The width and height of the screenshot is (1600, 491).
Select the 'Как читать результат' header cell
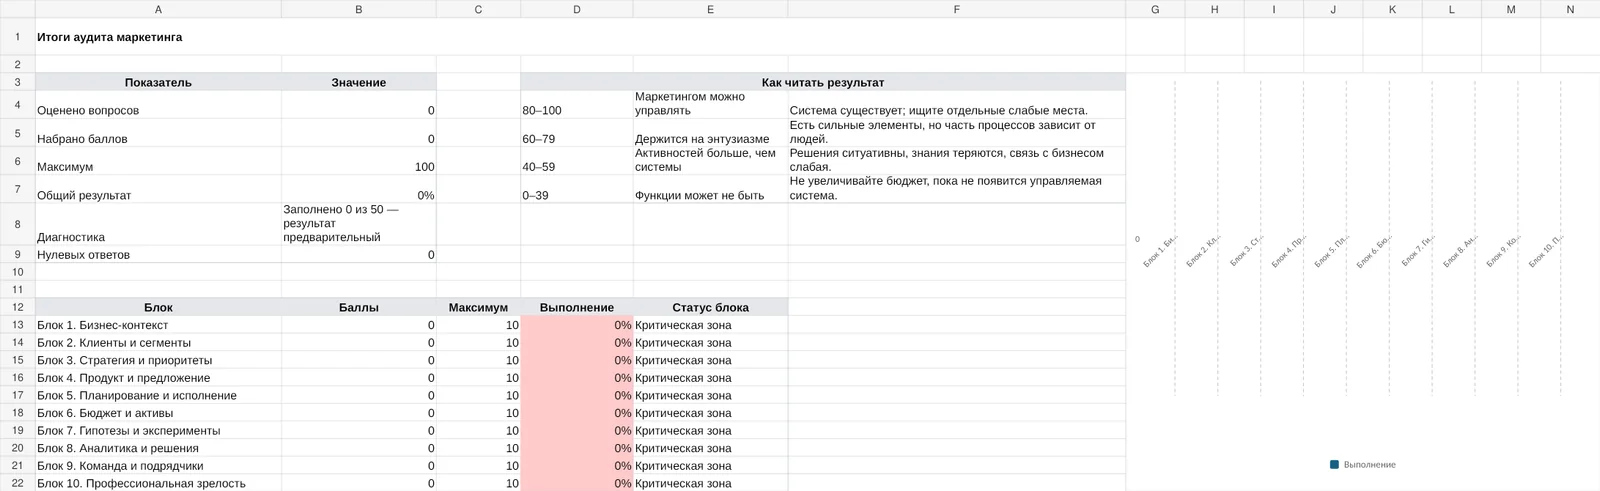[x=823, y=82]
